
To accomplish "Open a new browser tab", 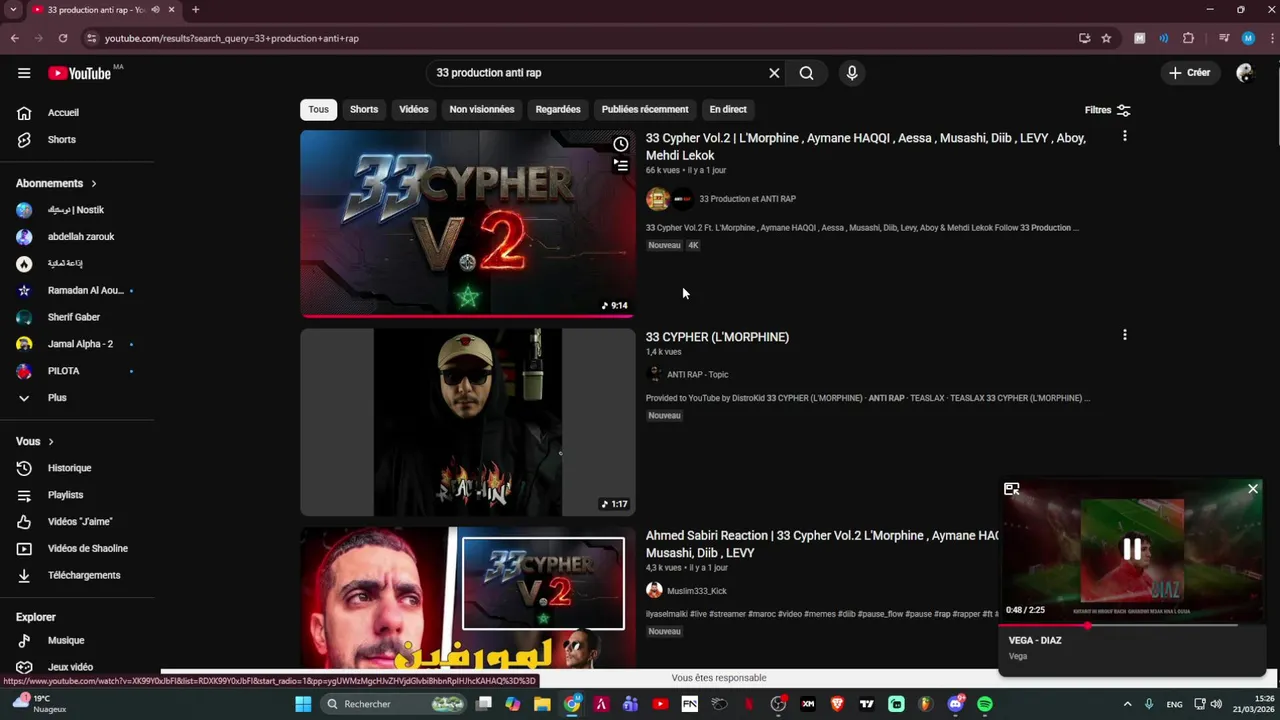I will click(x=195, y=10).
